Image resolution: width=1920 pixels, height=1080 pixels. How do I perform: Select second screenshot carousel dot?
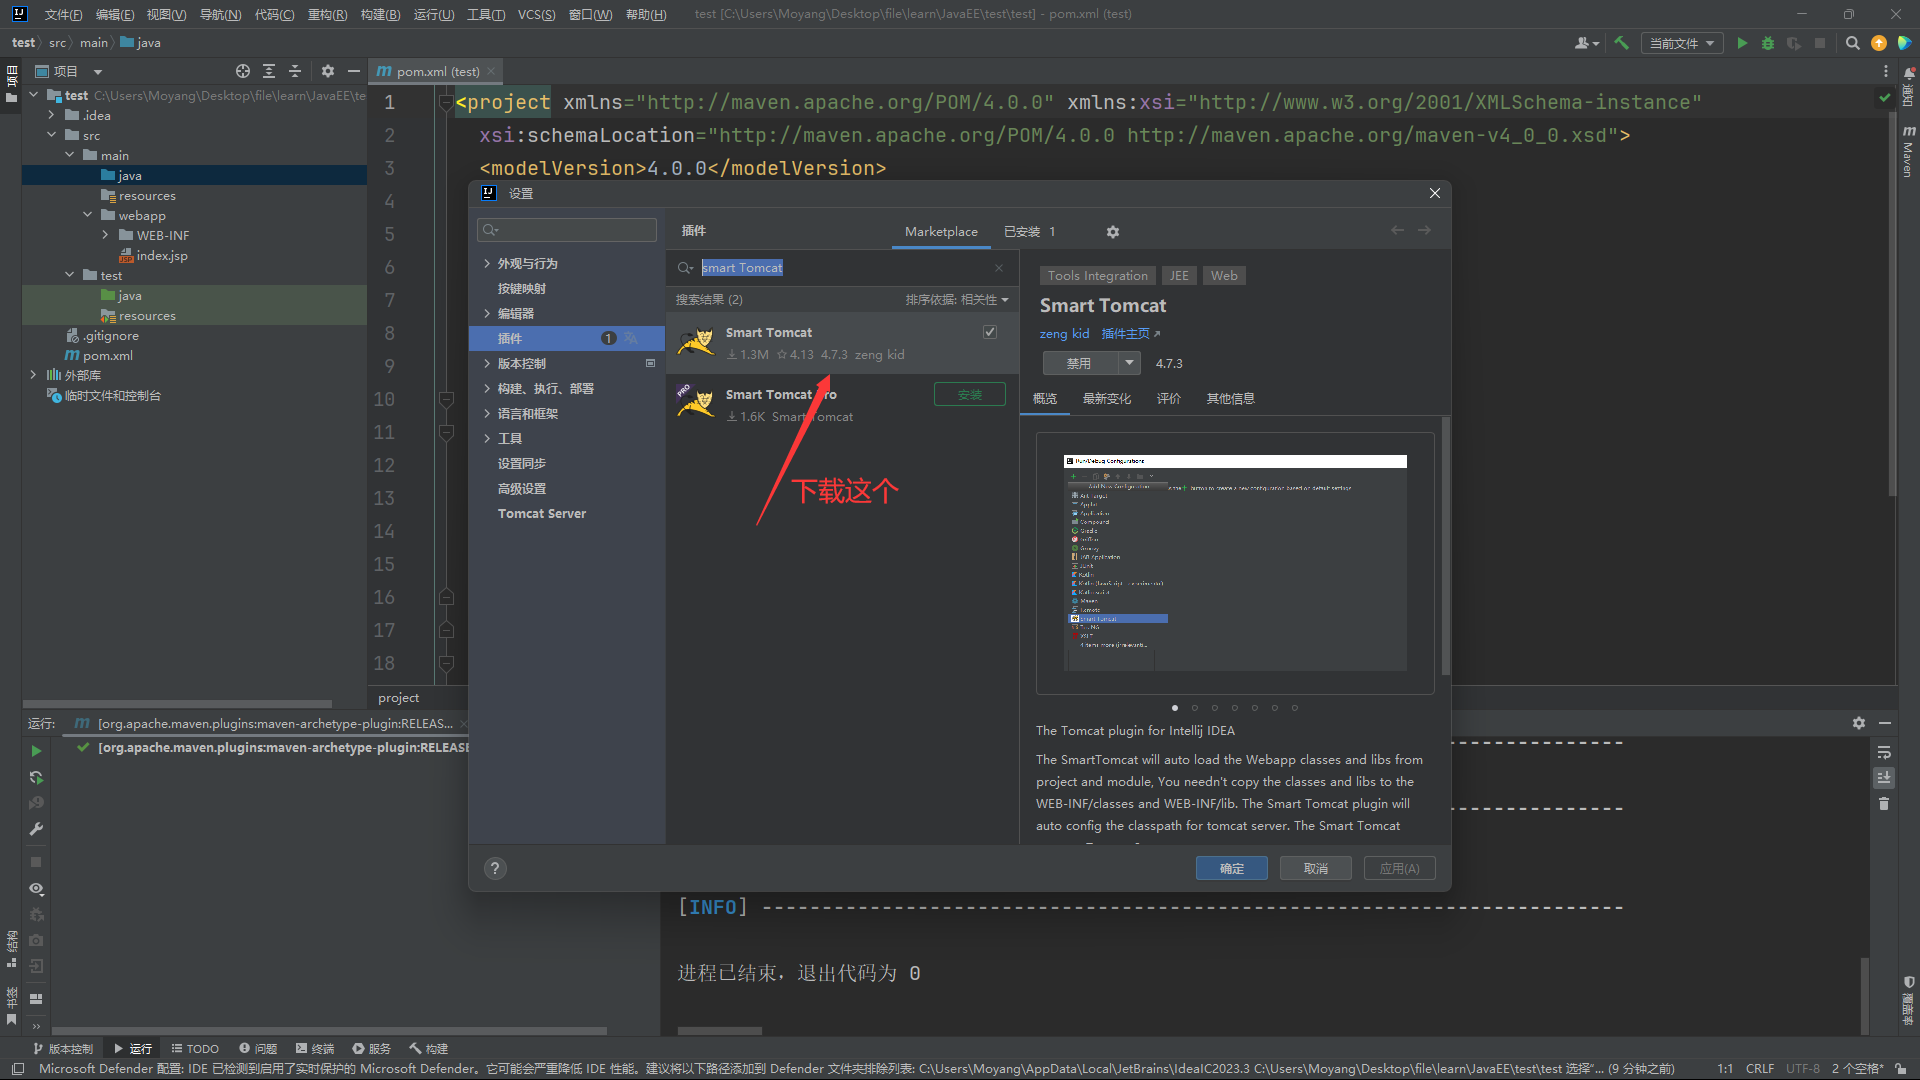(1194, 708)
